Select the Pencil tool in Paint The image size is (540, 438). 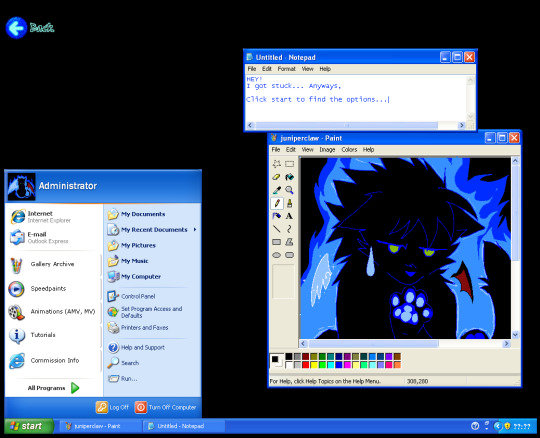coord(277,203)
